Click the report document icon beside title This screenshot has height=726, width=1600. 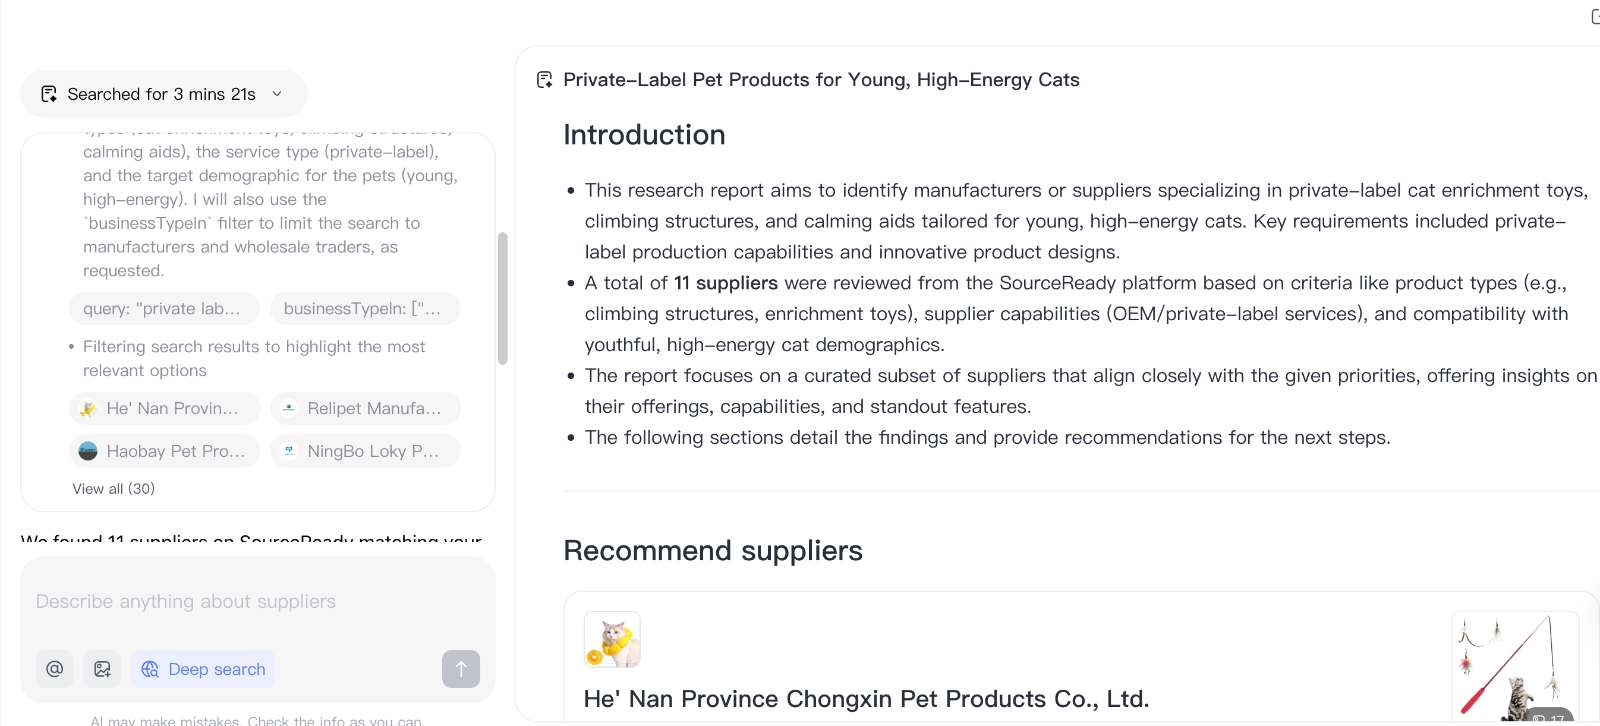click(544, 80)
